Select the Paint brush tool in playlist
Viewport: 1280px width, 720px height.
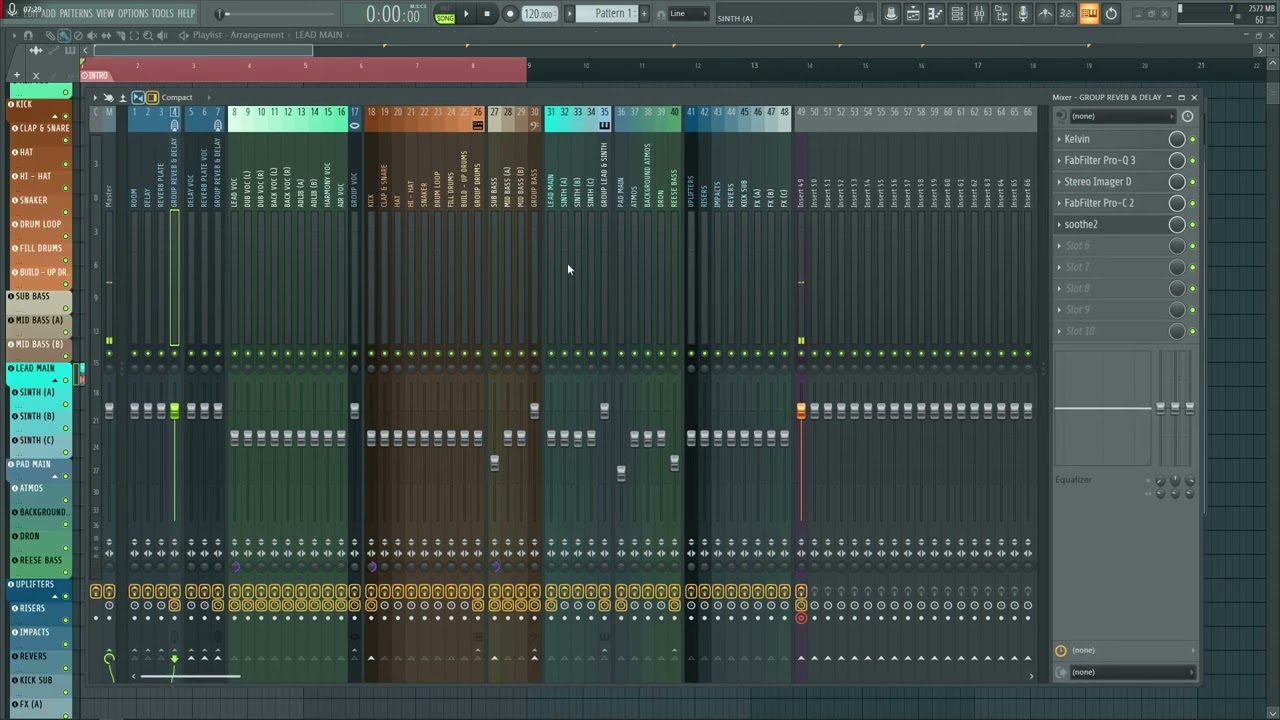[x=64, y=35]
